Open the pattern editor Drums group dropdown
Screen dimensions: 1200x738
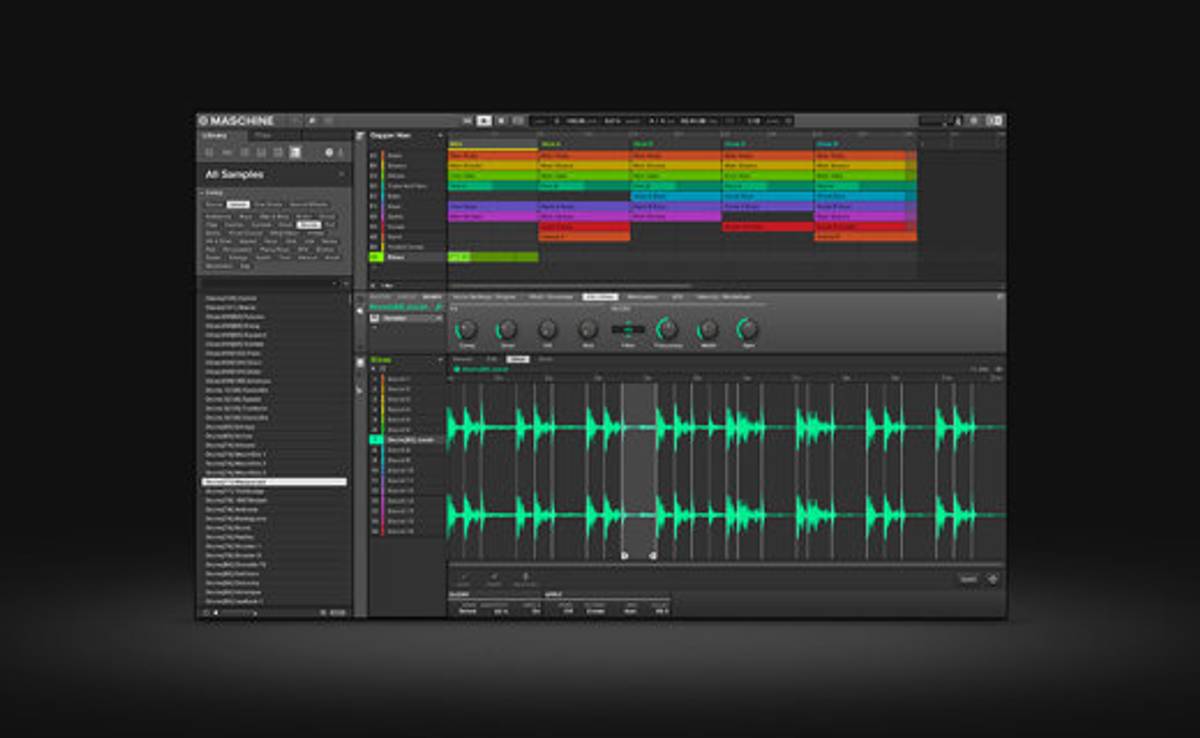[439, 359]
